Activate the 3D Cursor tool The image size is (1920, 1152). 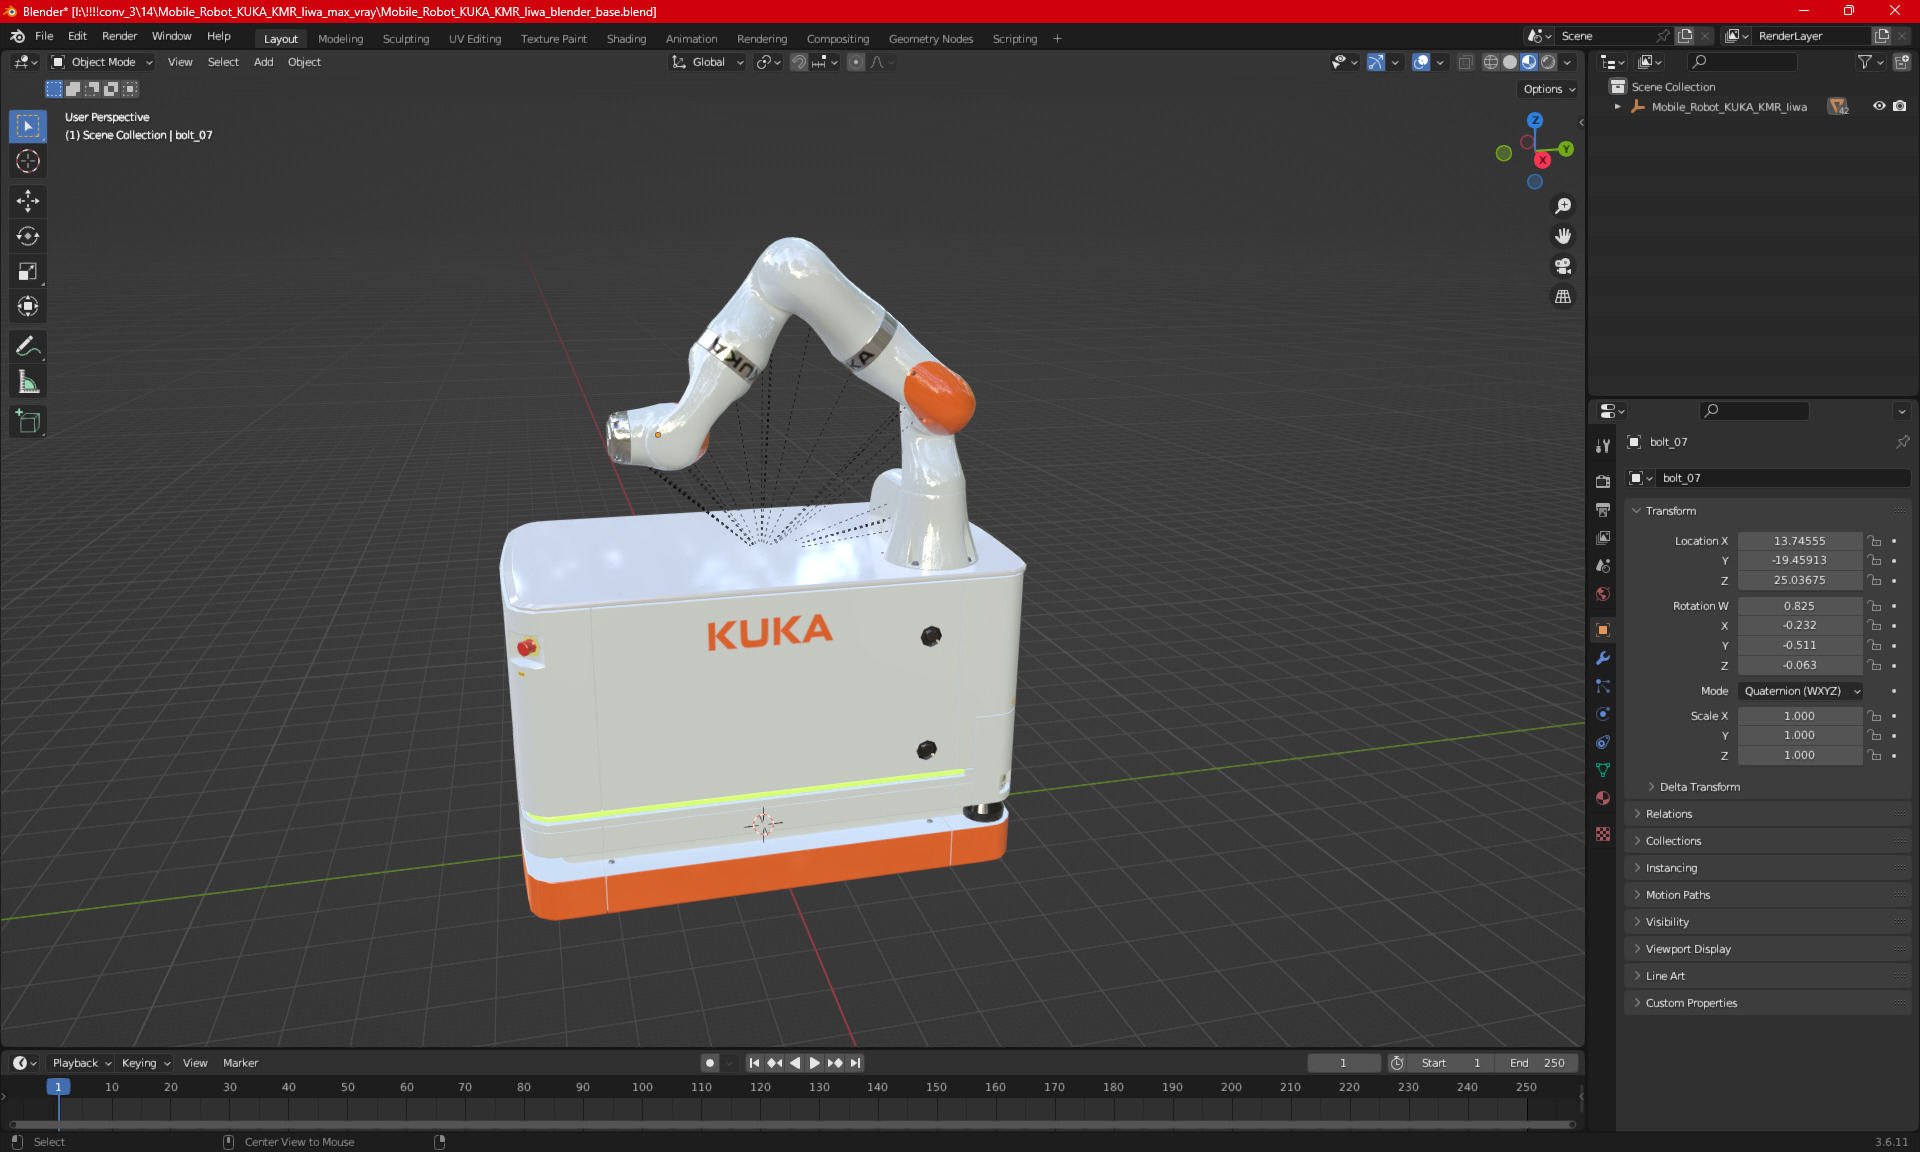(x=28, y=161)
